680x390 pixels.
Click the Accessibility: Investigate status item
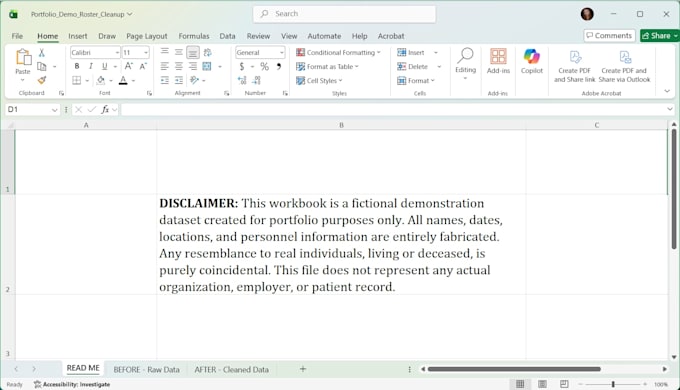(72, 384)
